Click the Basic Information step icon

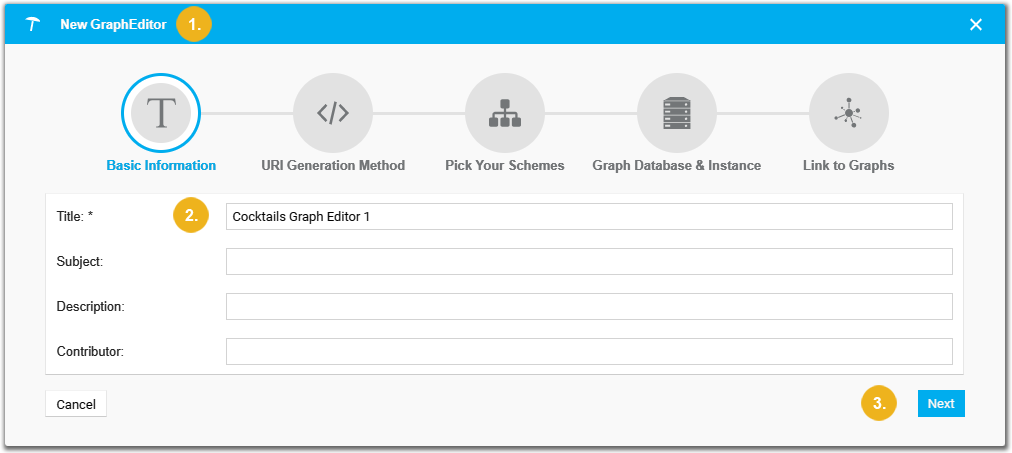(161, 114)
